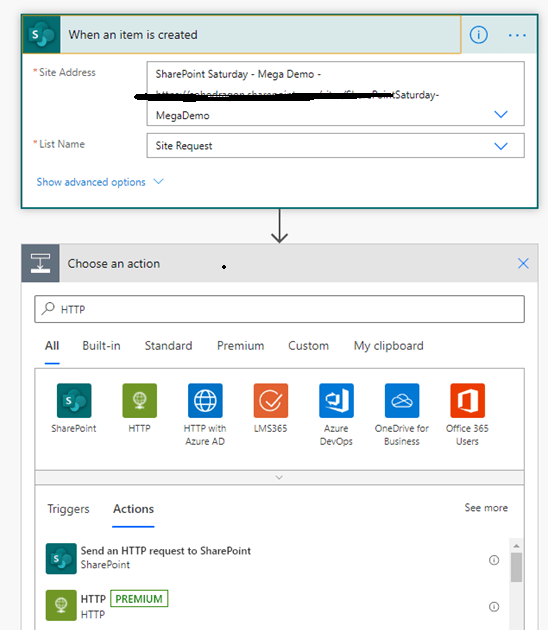The height and width of the screenshot is (630, 548).
Task: Open the My clipboard tab
Action: 389,346
